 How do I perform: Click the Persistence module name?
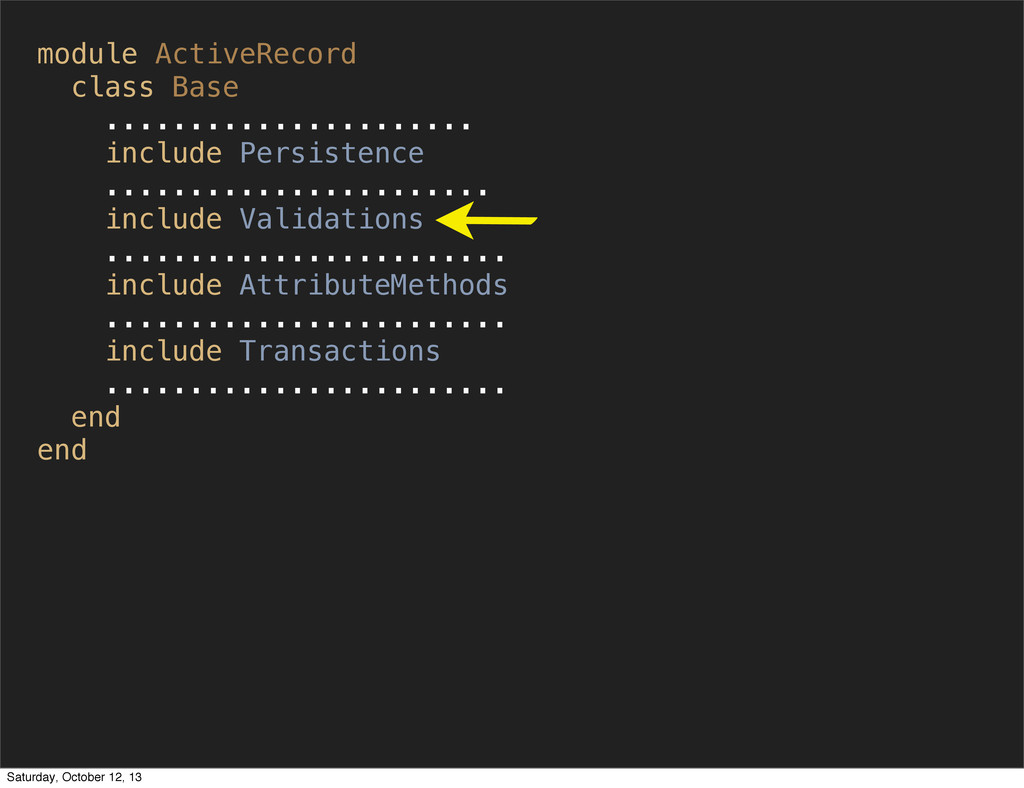332,153
